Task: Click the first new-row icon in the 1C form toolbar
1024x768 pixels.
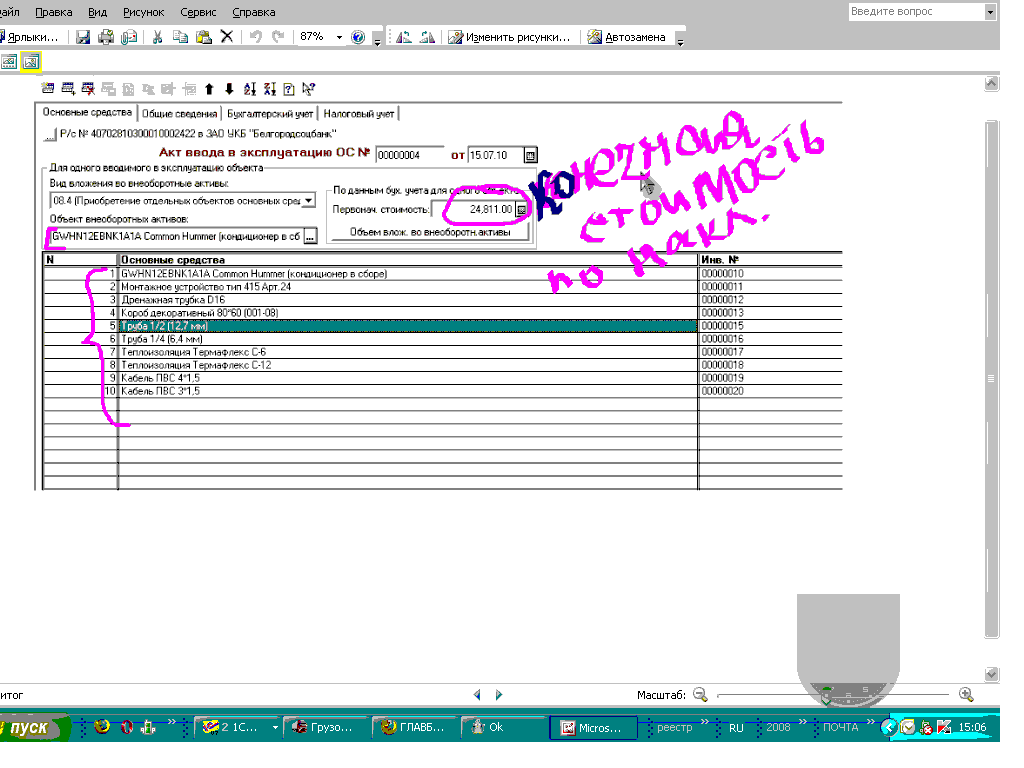Action: click(x=48, y=89)
